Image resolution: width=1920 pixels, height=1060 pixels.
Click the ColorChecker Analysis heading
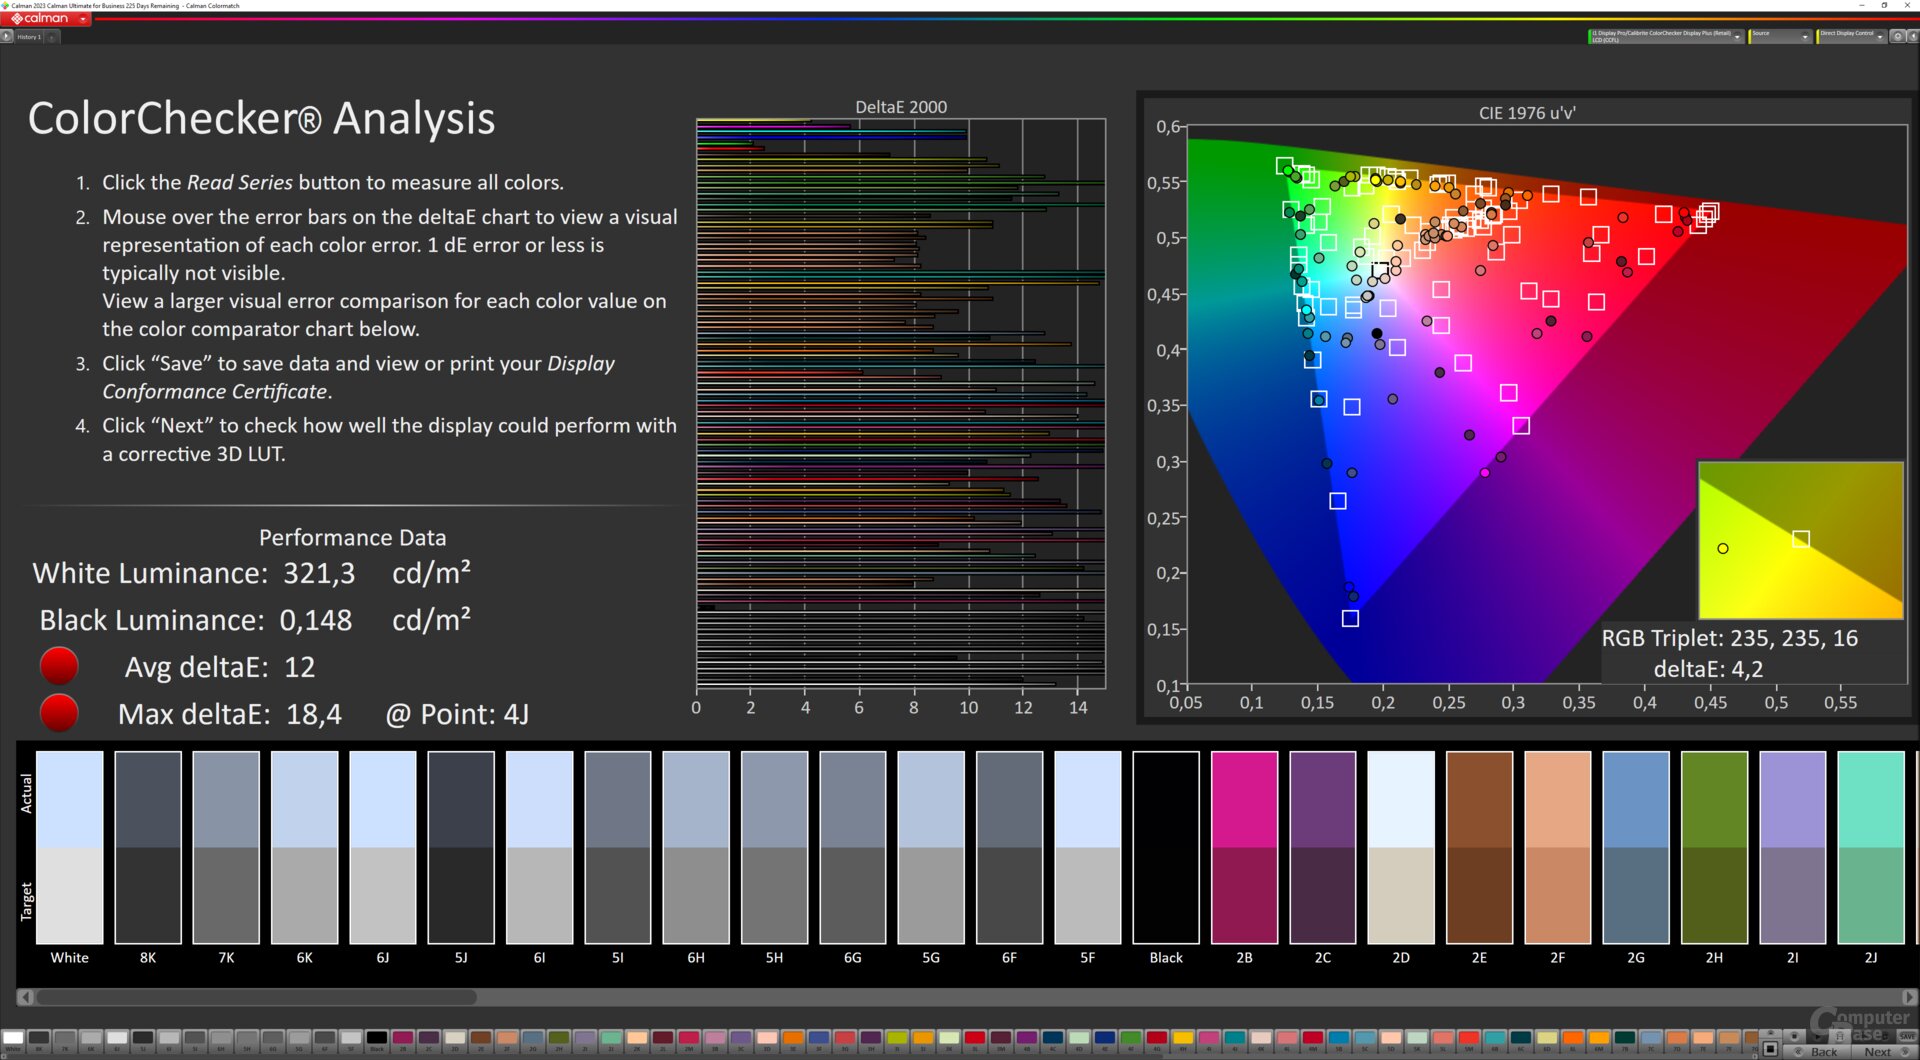(261, 118)
